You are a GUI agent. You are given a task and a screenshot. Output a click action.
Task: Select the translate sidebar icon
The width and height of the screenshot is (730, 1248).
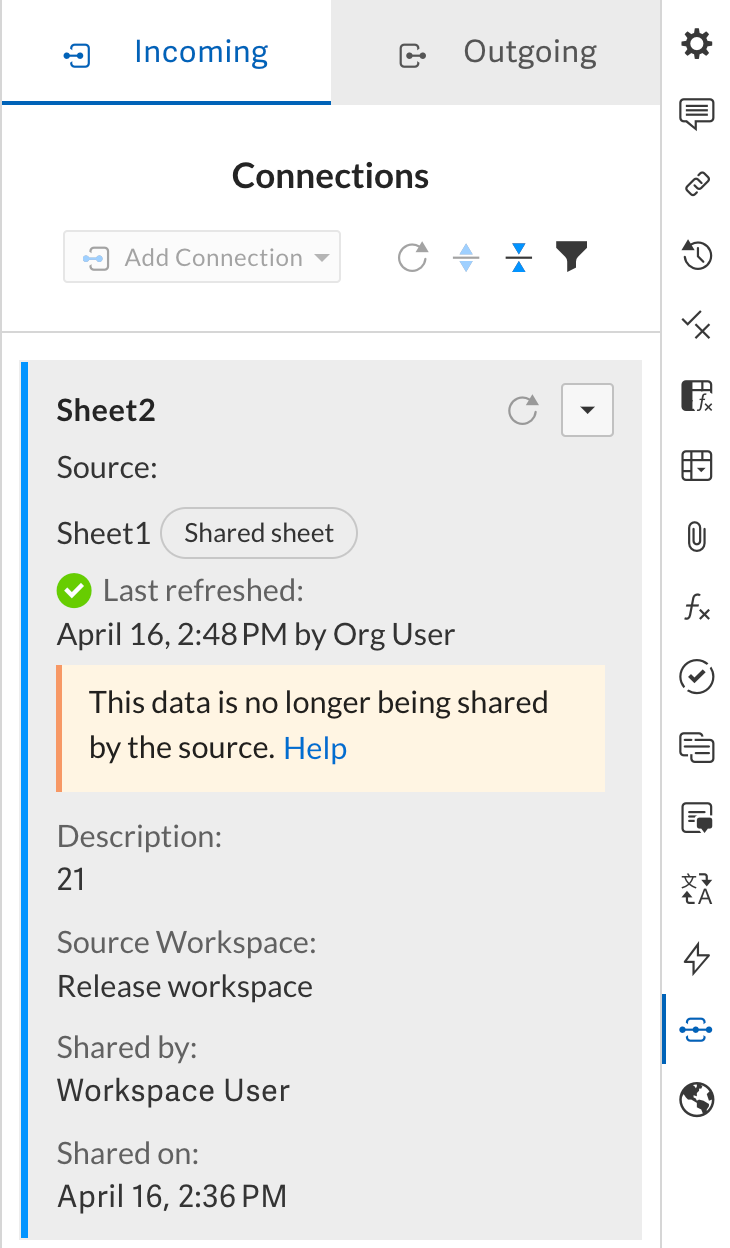(696, 888)
